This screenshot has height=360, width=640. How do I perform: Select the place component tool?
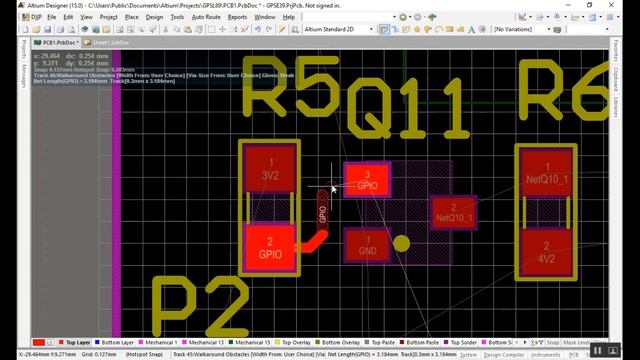[x=482, y=29]
